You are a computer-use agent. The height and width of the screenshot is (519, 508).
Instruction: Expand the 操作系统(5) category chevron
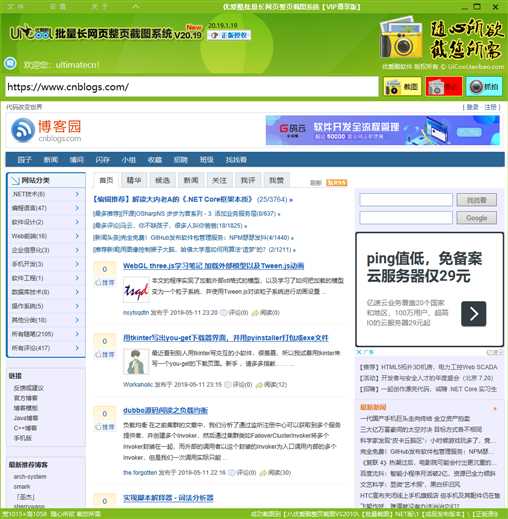(77, 306)
